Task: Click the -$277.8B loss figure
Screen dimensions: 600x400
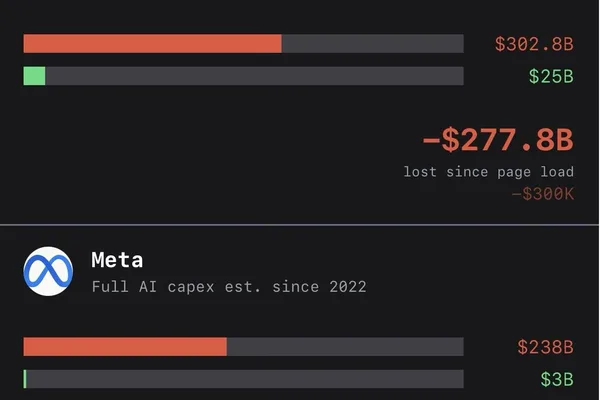Action: (498, 140)
